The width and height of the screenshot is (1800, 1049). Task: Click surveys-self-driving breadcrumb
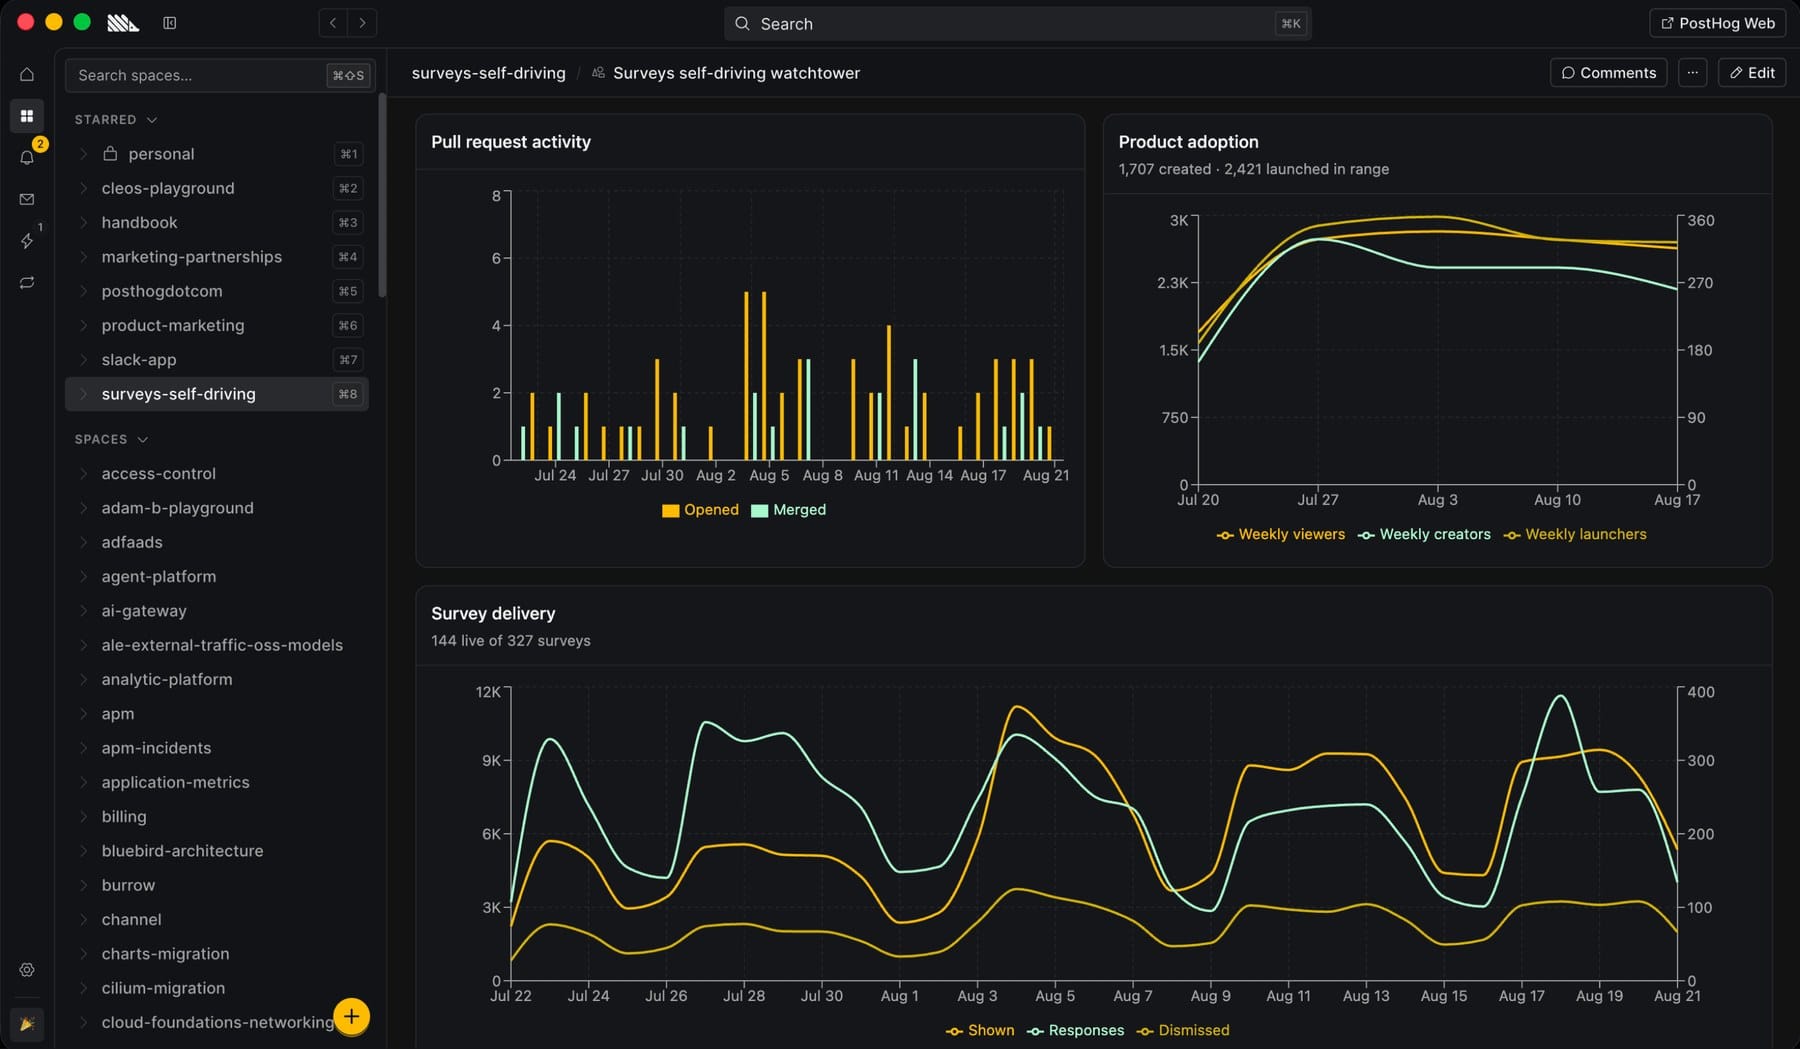pyautogui.click(x=488, y=73)
